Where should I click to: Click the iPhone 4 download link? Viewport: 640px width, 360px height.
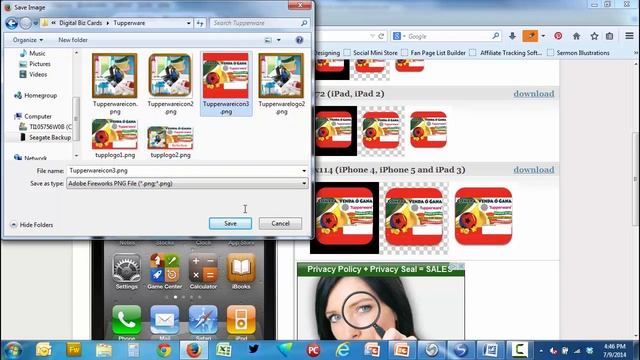pyautogui.click(x=533, y=170)
